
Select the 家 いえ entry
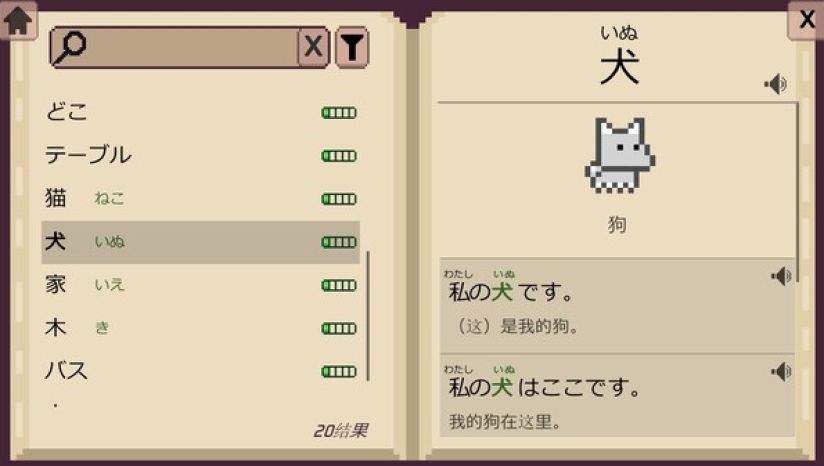(x=200, y=285)
